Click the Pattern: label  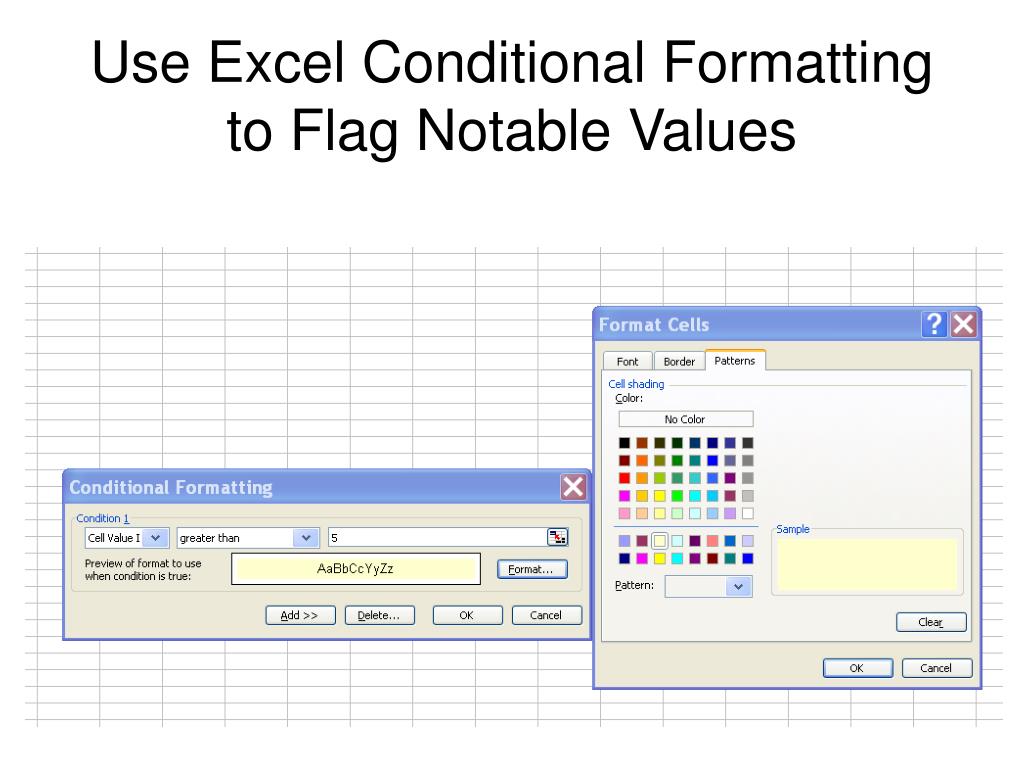pos(634,585)
